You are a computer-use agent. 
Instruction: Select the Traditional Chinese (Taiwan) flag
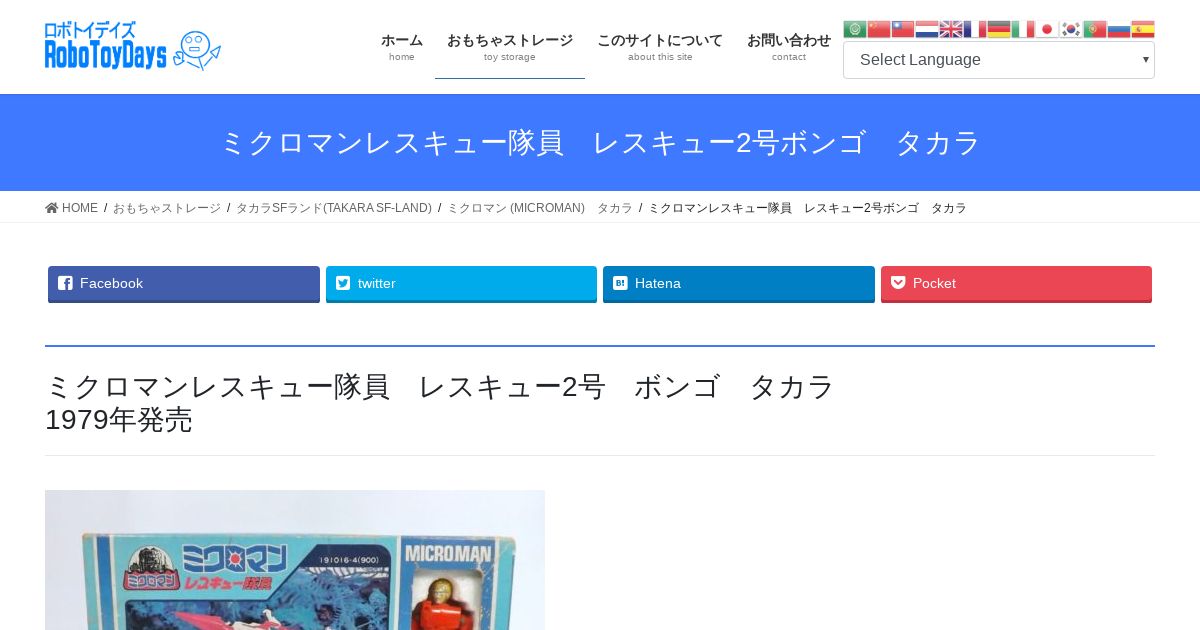click(903, 29)
